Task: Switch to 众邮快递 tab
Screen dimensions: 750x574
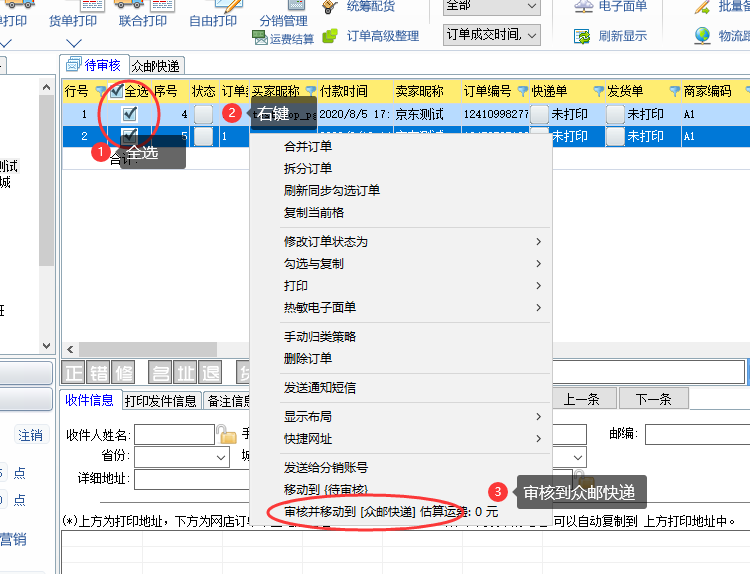Action: coord(156,66)
